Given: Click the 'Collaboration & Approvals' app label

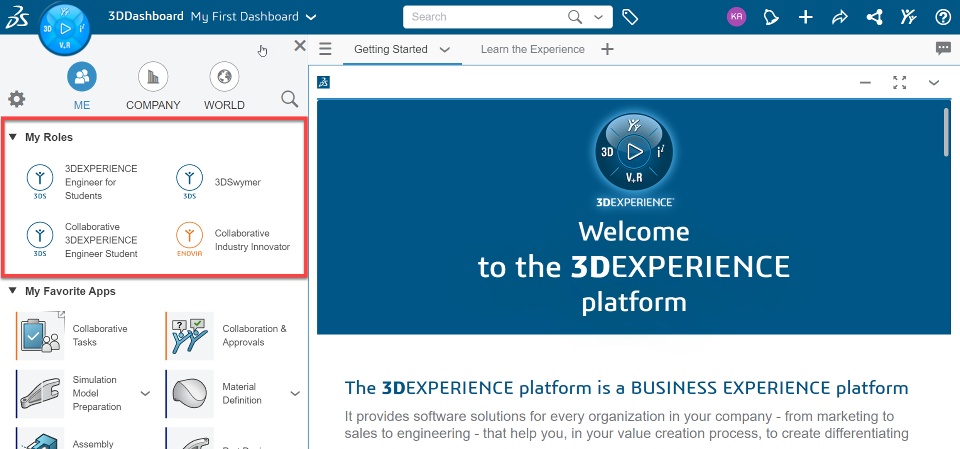Looking at the screenshot, I should click(254, 335).
